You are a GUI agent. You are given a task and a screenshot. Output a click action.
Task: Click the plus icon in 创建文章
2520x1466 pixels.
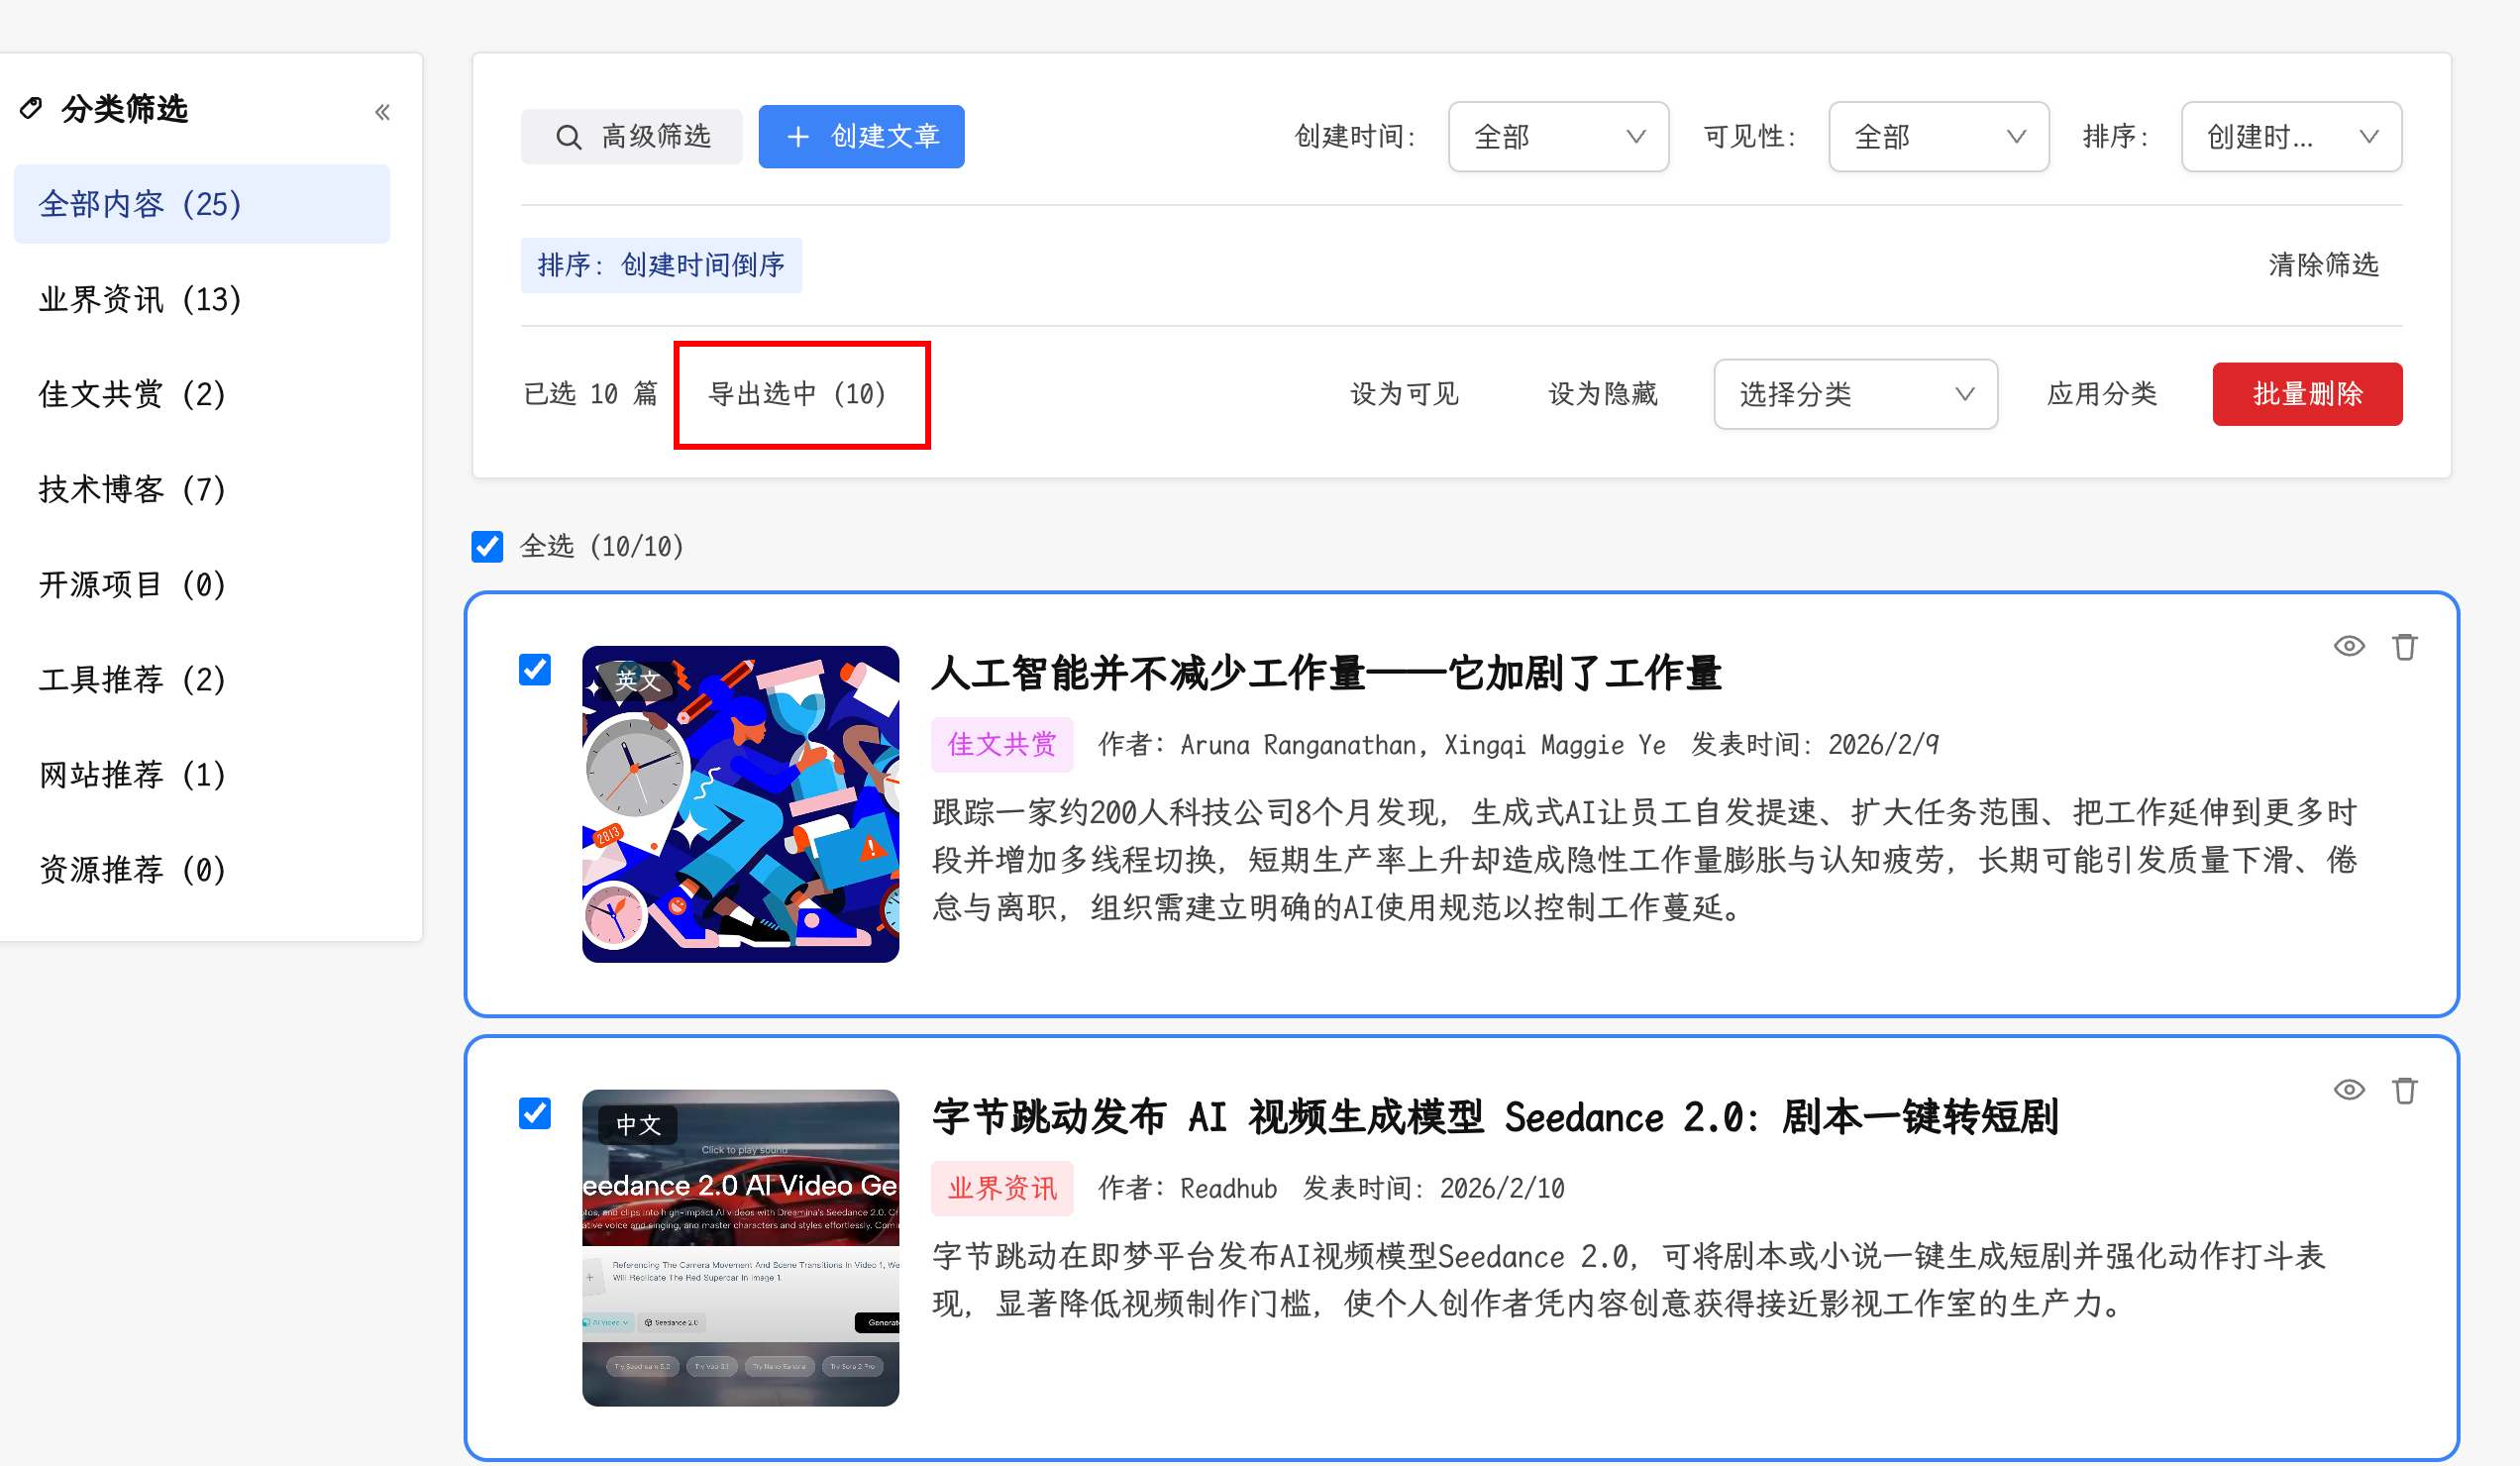[x=797, y=137]
